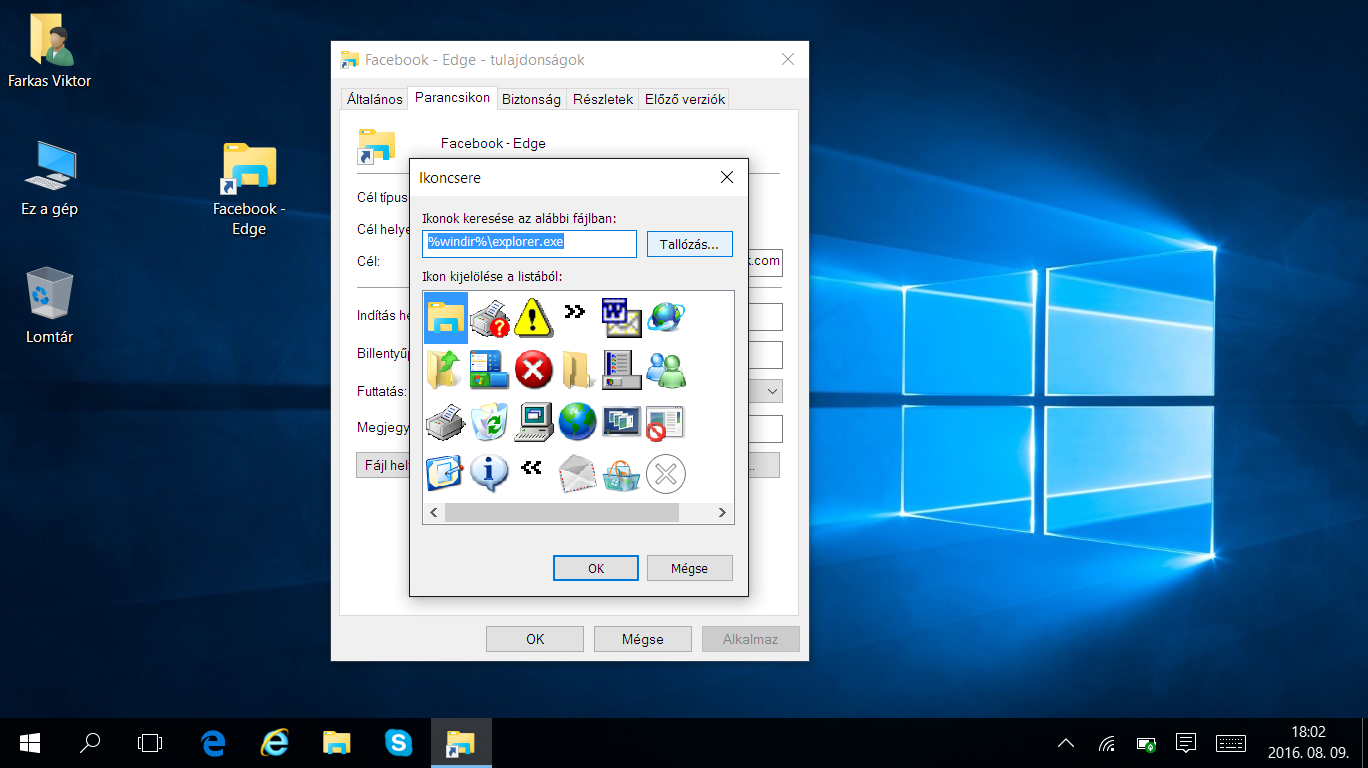This screenshot has height=768, width=1368.
Task: Select the double right chevron icon
Action: [574, 312]
